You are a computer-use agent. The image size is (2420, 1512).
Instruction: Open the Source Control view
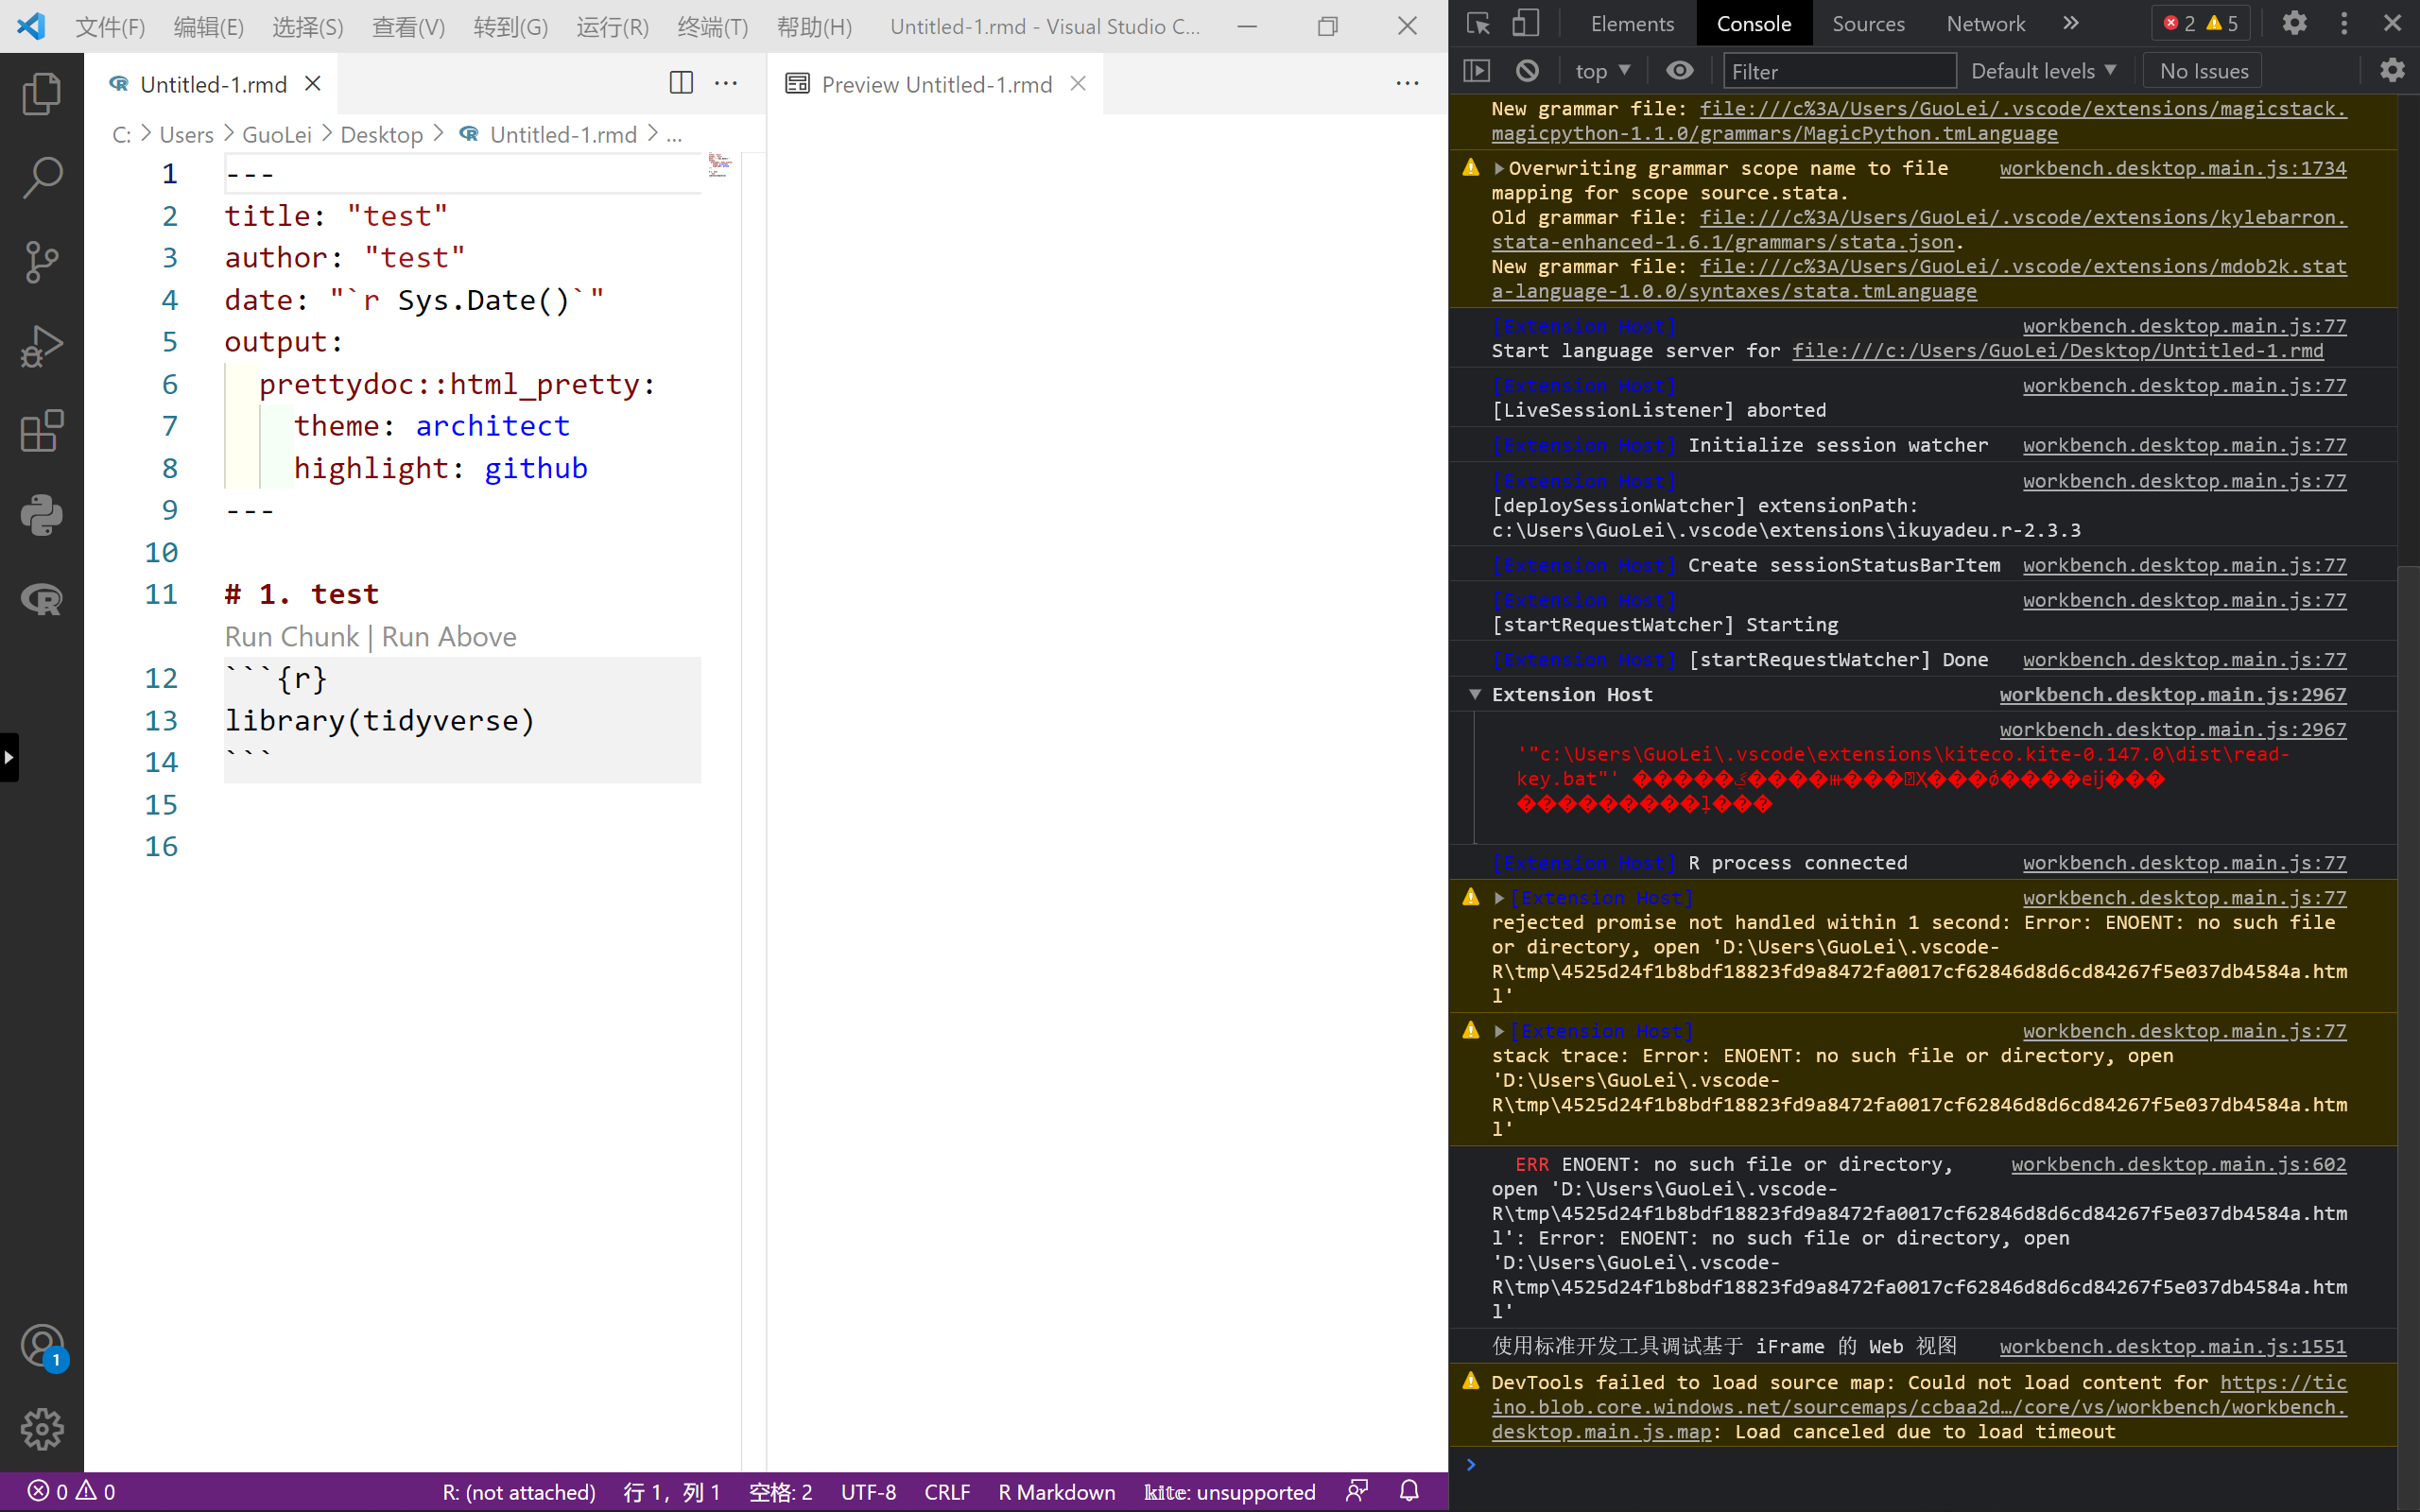(41, 262)
